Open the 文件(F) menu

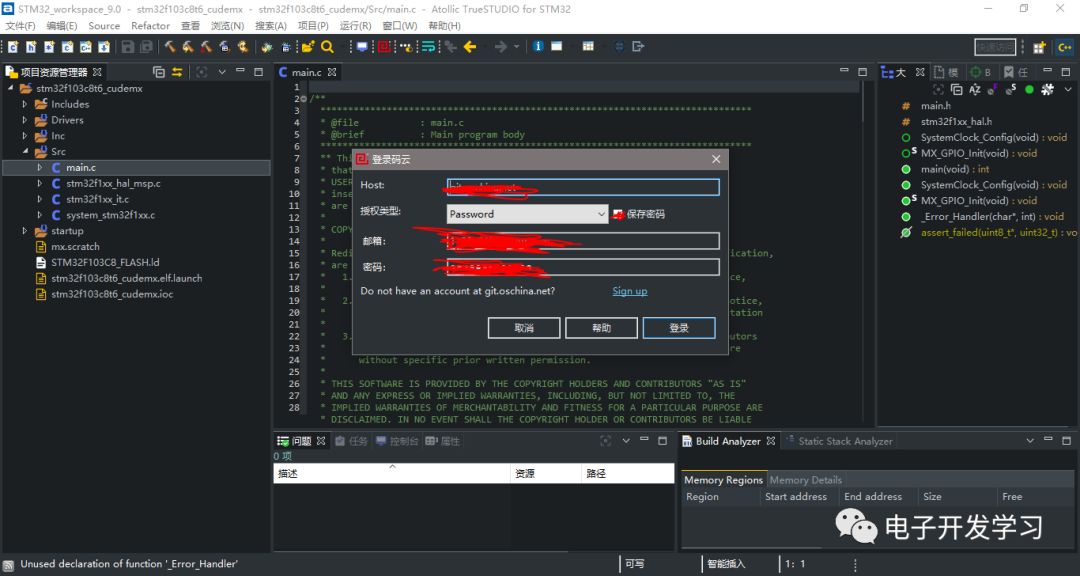pos(20,25)
